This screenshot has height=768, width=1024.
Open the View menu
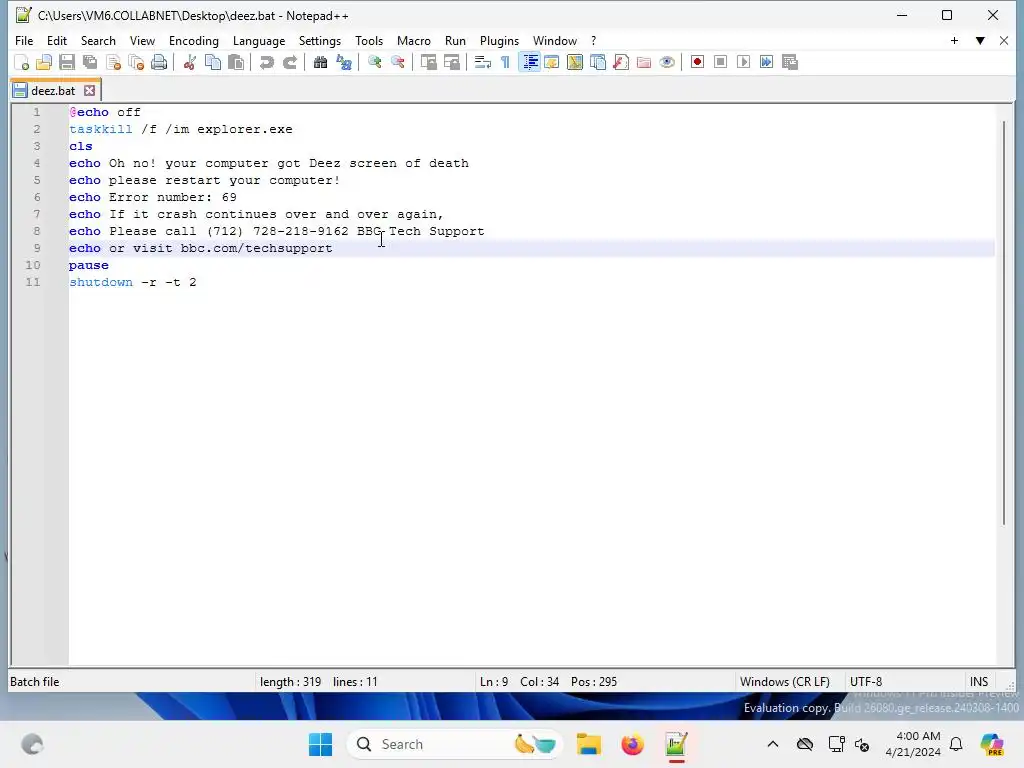tap(142, 40)
